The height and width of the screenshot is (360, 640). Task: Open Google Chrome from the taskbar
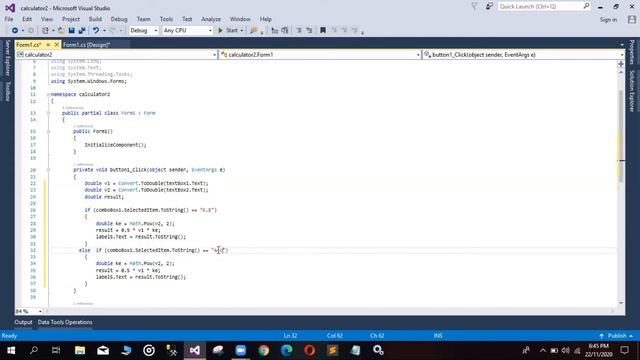[x=264, y=350]
